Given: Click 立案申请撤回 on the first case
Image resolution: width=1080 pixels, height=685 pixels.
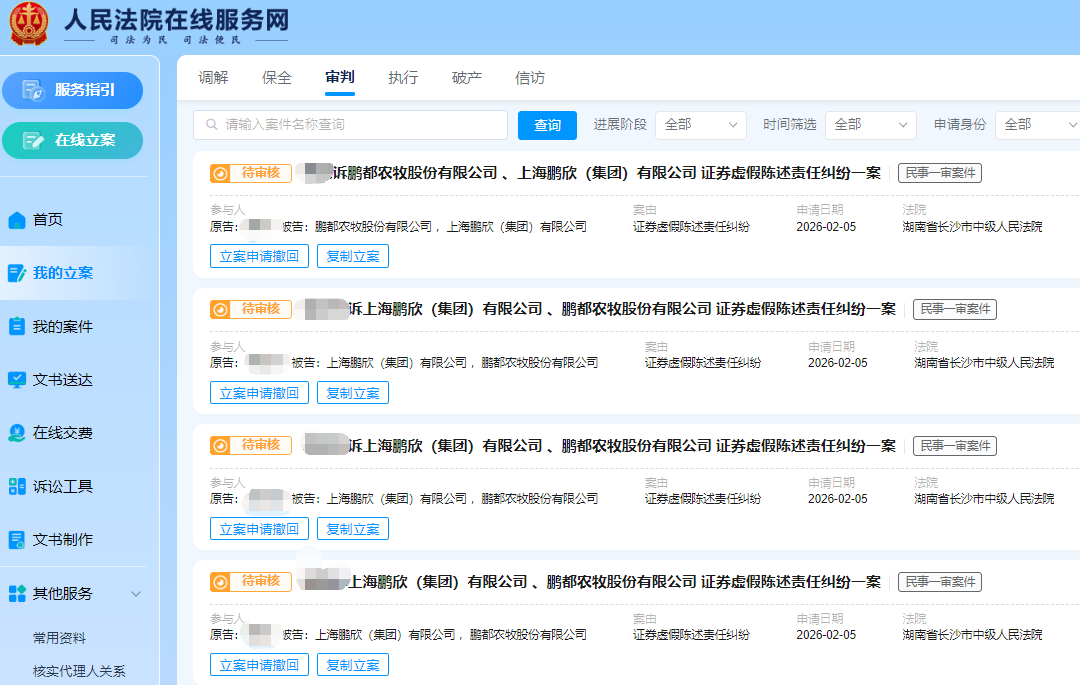Looking at the screenshot, I should coord(259,256).
